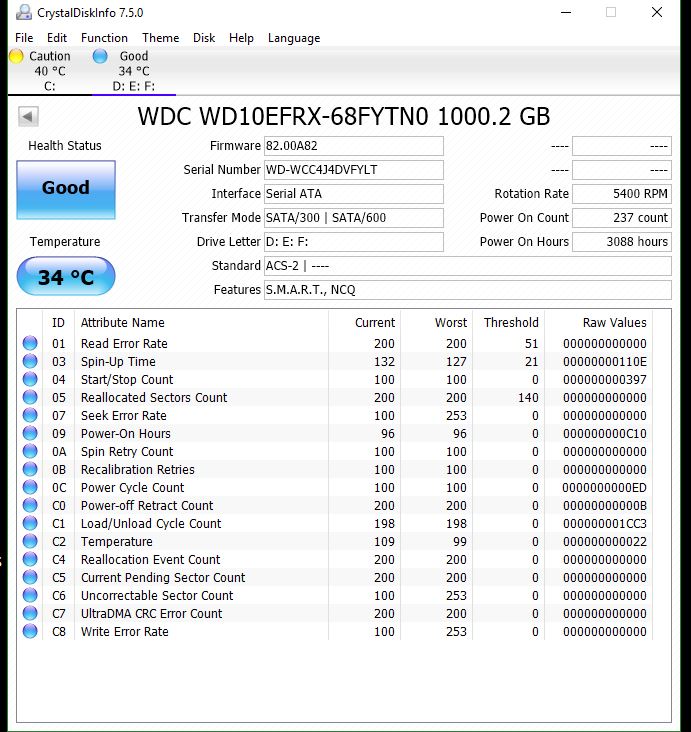Click blue status orb for Power-off Retract Count
The height and width of the screenshot is (732, 691).
[x=30, y=505]
